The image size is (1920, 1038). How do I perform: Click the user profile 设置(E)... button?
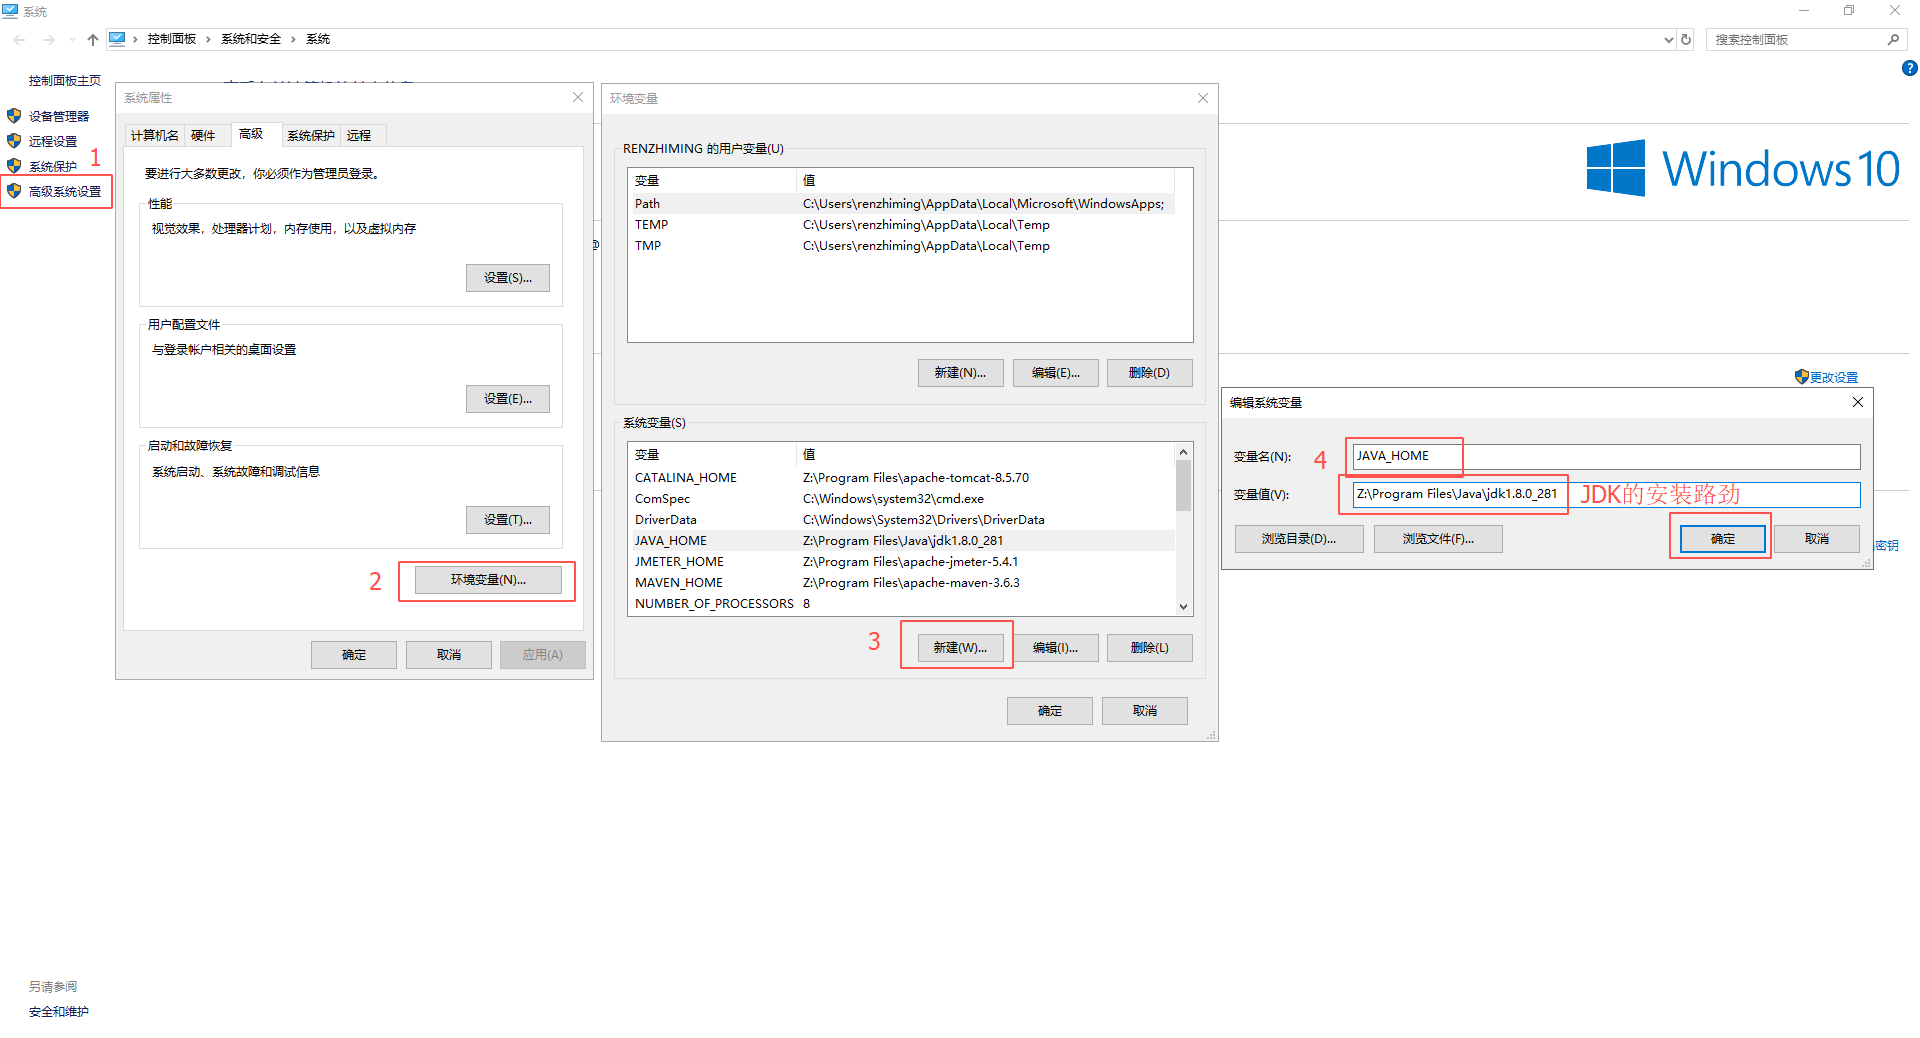(x=508, y=399)
